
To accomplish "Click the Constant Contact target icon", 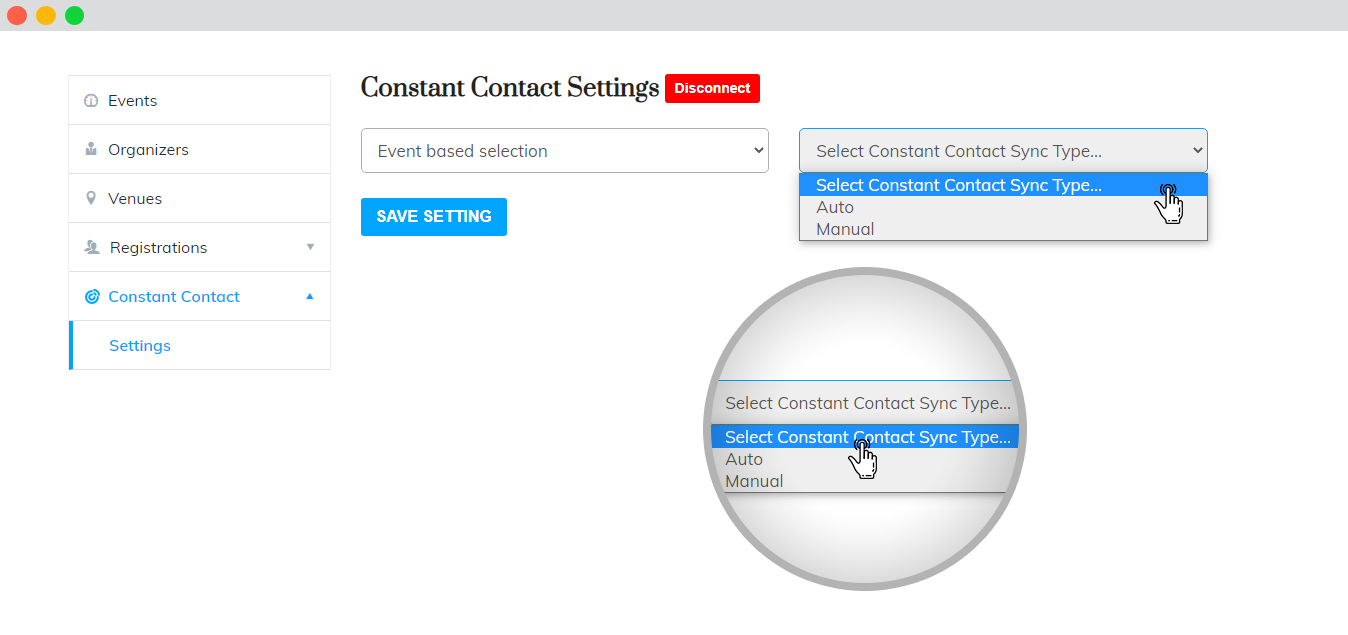I will coord(92,297).
